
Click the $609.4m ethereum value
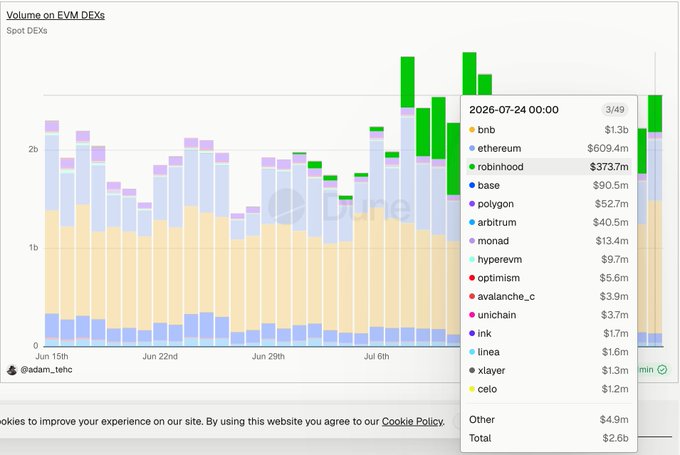point(608,148)
